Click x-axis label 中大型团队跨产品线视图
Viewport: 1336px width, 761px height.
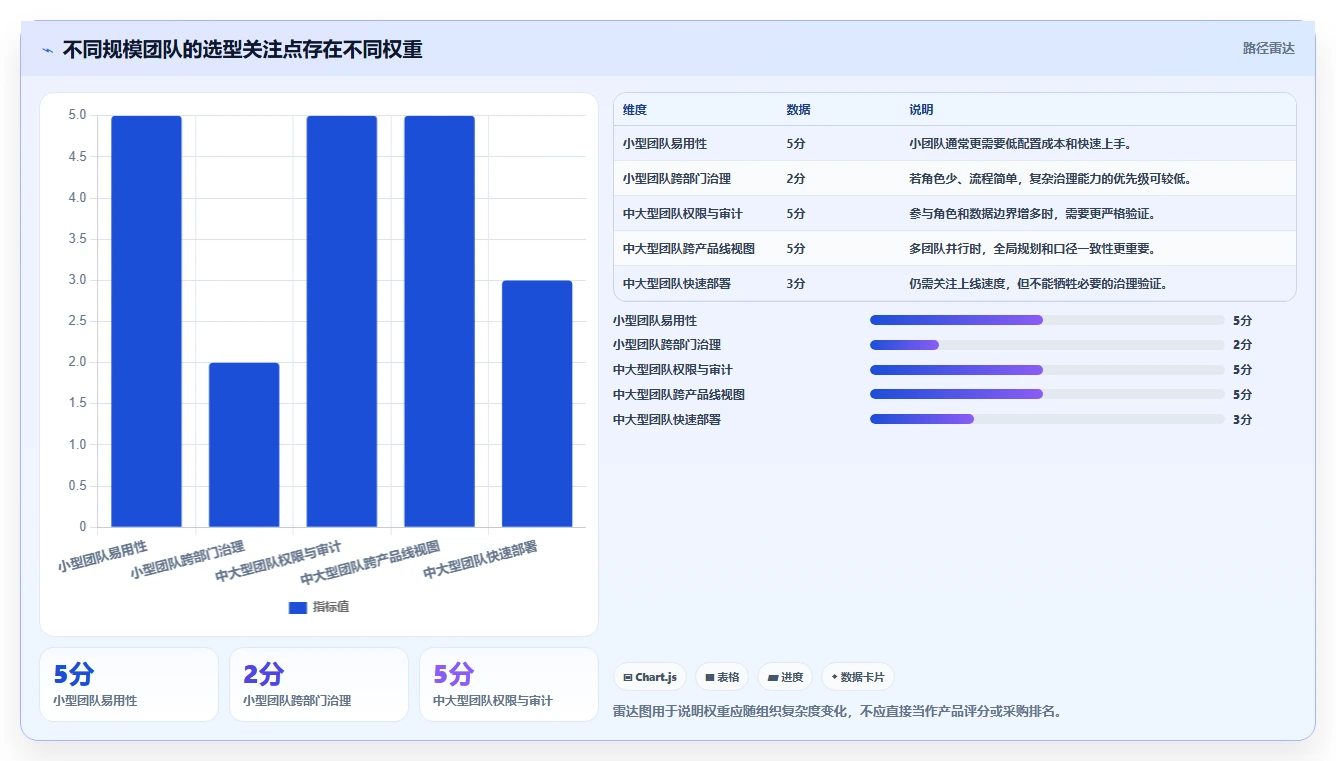click(x=370, y=563)
